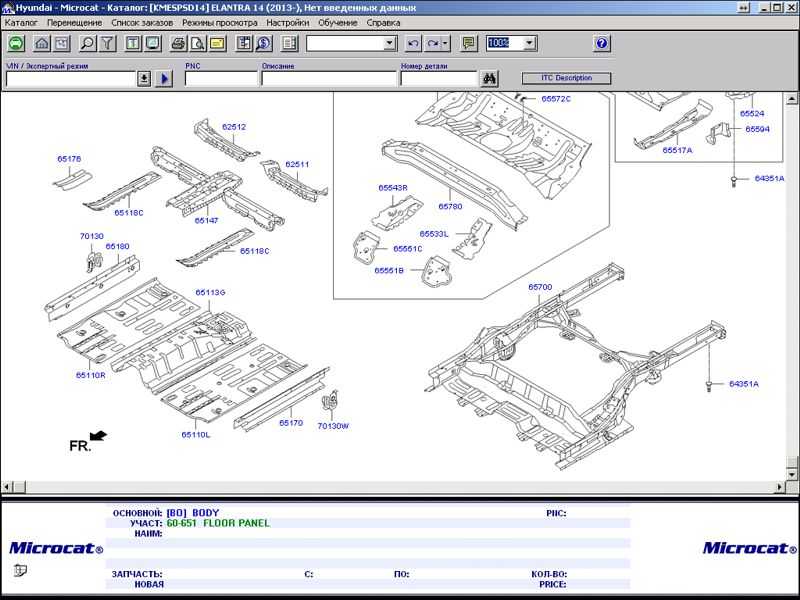Click into the Описание input field

tap(329, 79)
